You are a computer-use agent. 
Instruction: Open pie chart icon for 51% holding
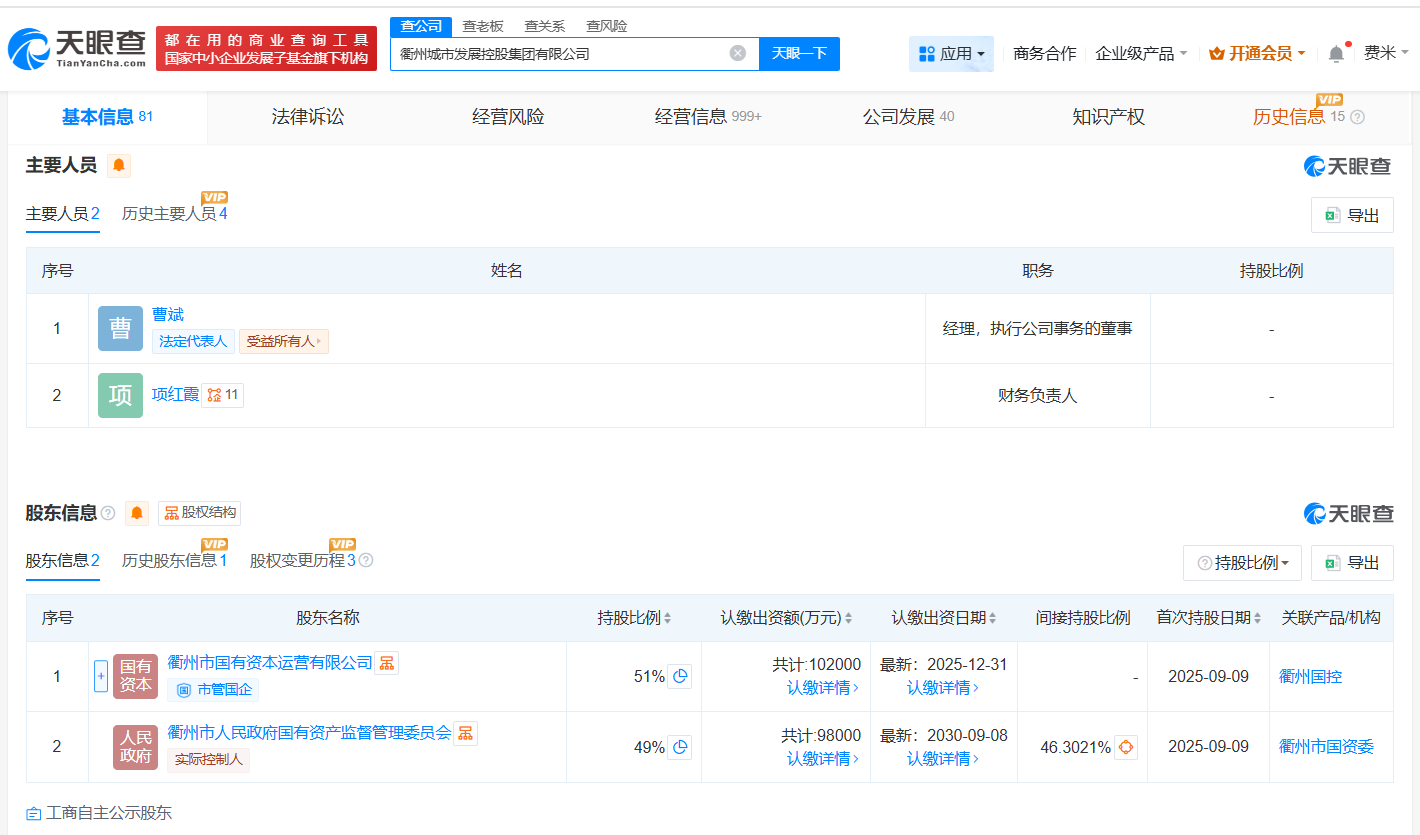click(x=680, y=677)
